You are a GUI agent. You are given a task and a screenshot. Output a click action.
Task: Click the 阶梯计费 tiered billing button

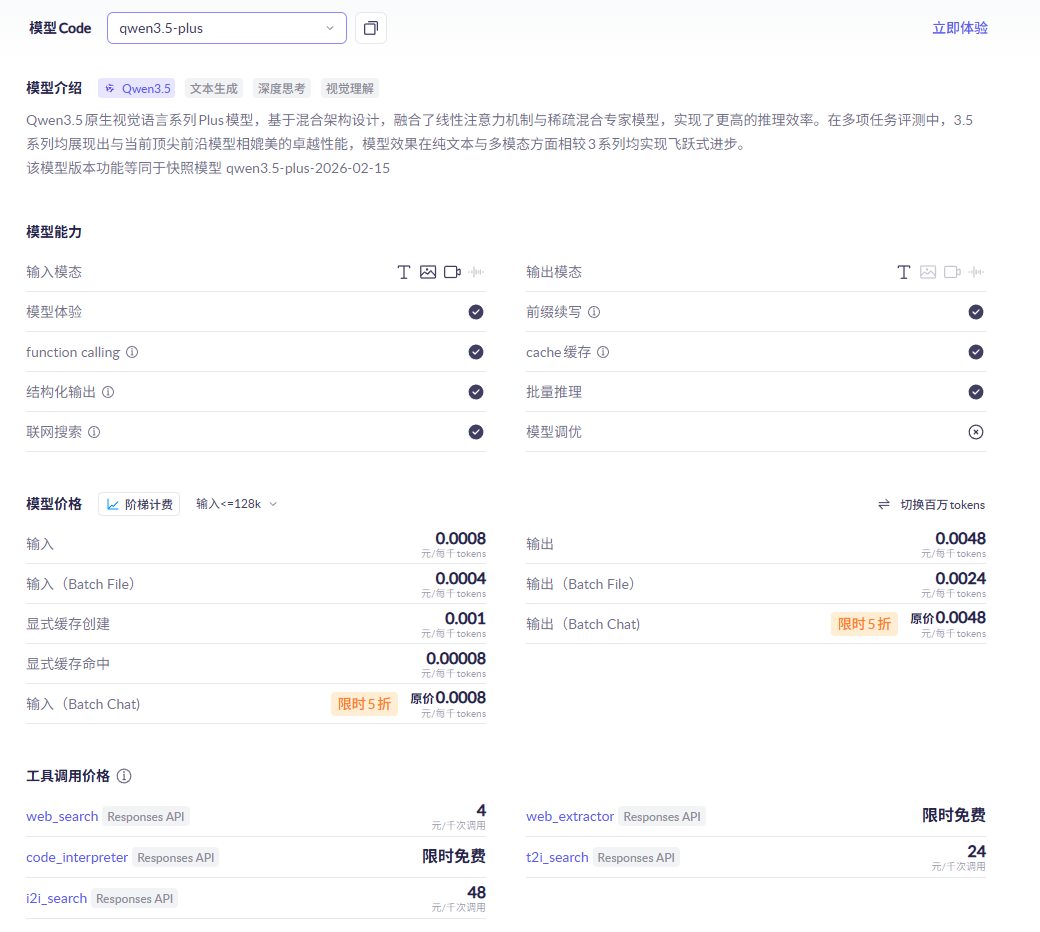[x=139, y=504]
